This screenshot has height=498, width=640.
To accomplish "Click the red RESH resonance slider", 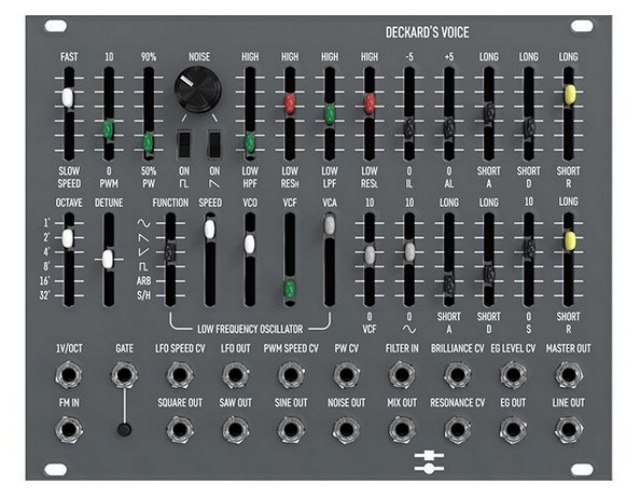I will point(289,103).
